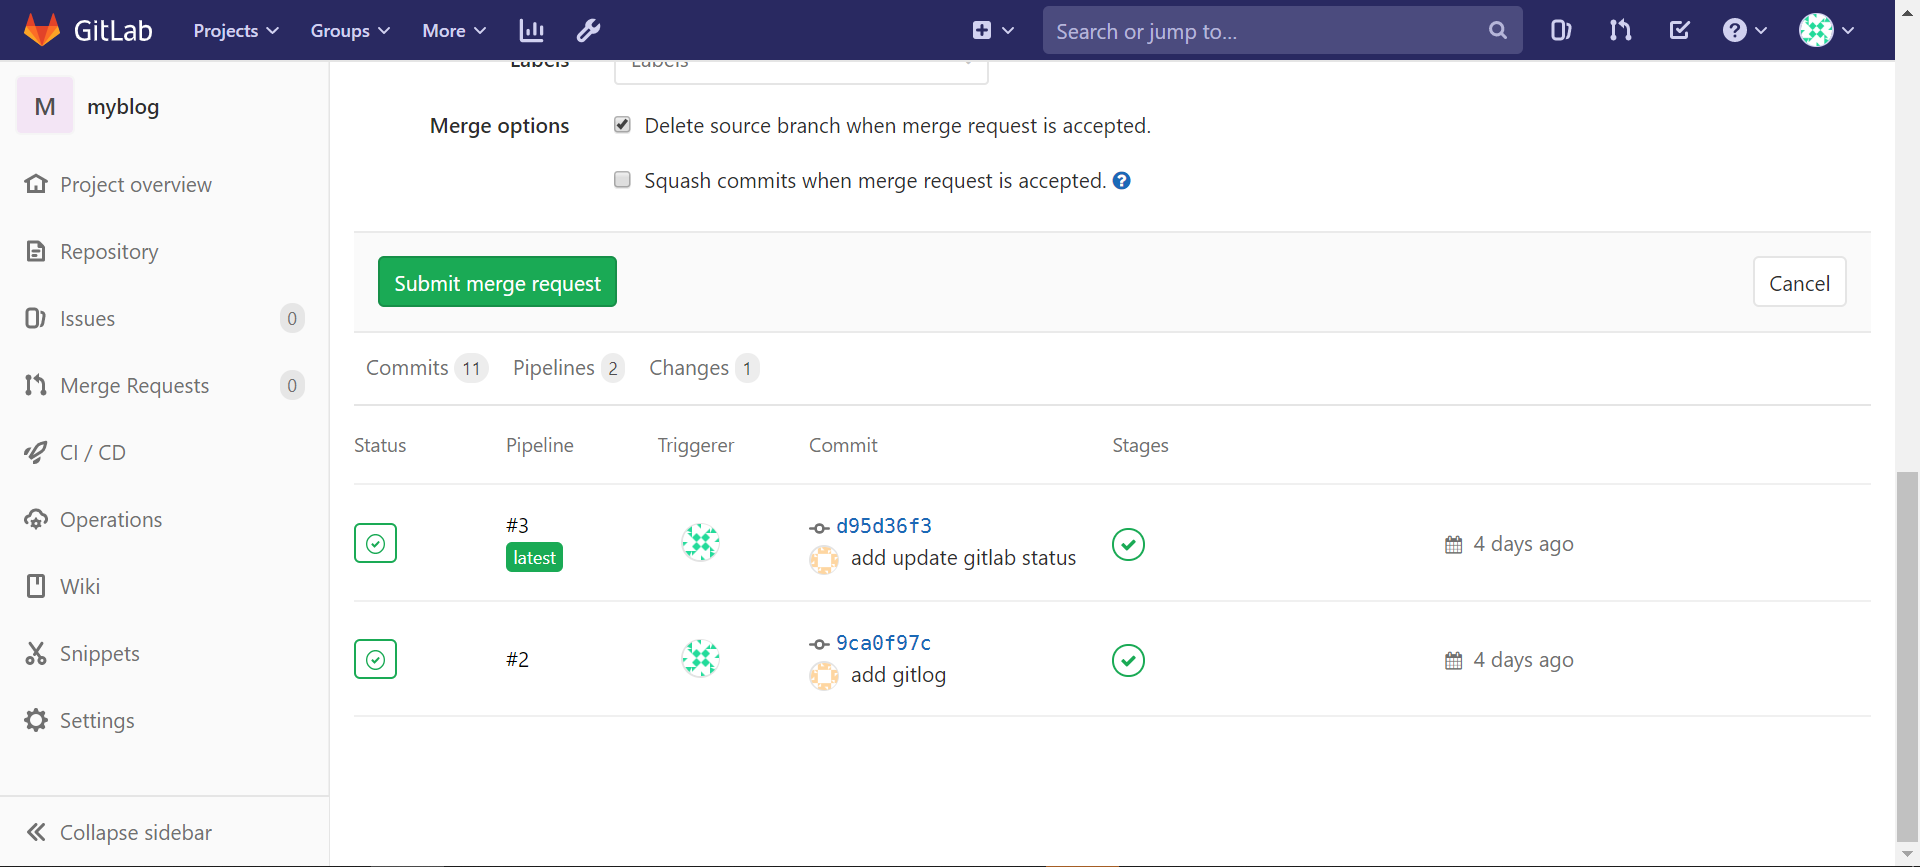Open the To-Do list icon

1680,30
